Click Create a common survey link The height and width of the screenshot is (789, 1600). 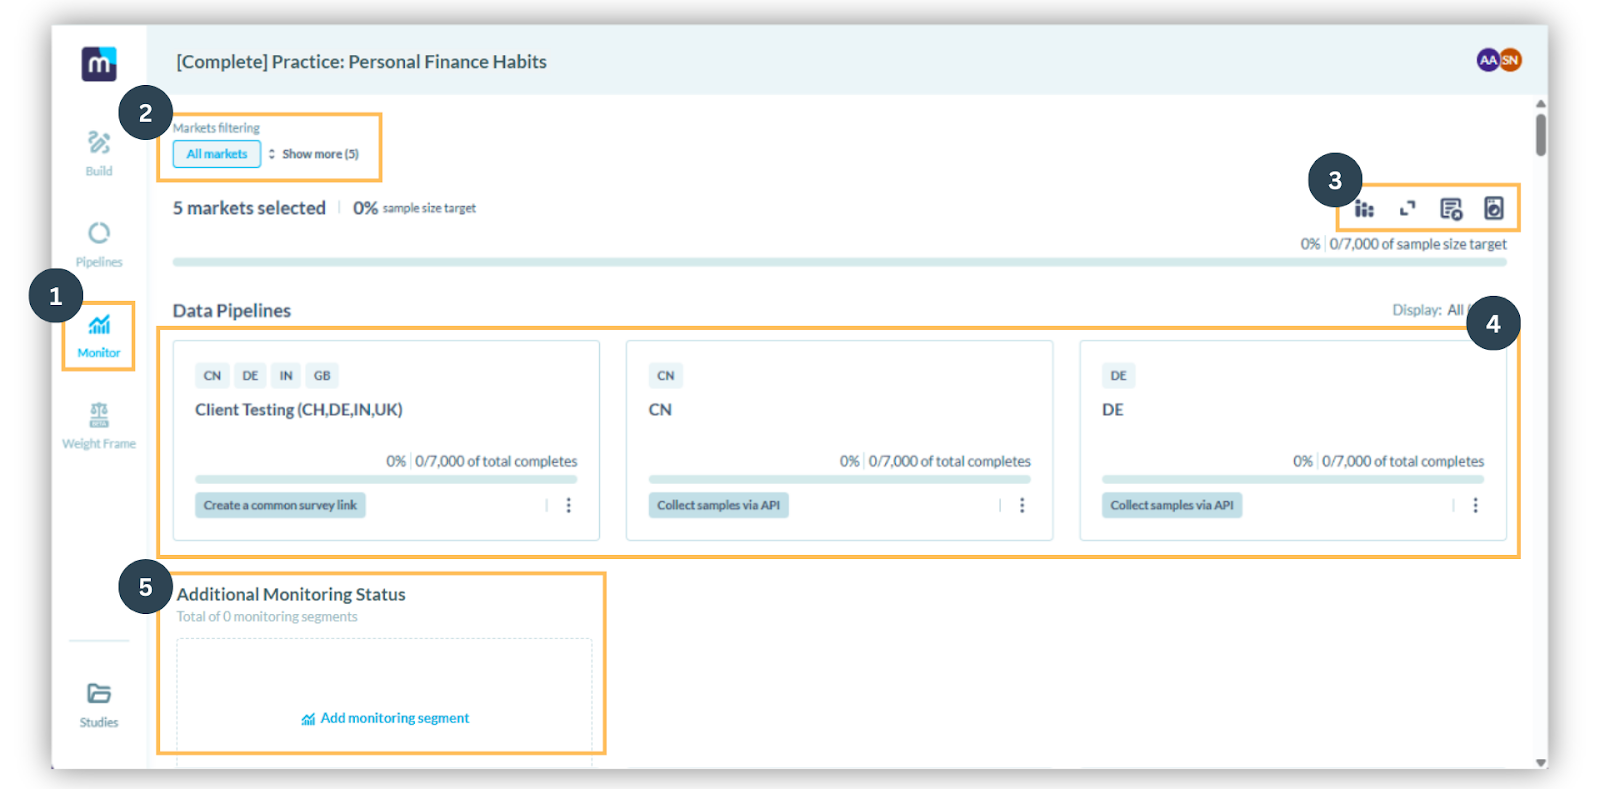coord(280,505)
